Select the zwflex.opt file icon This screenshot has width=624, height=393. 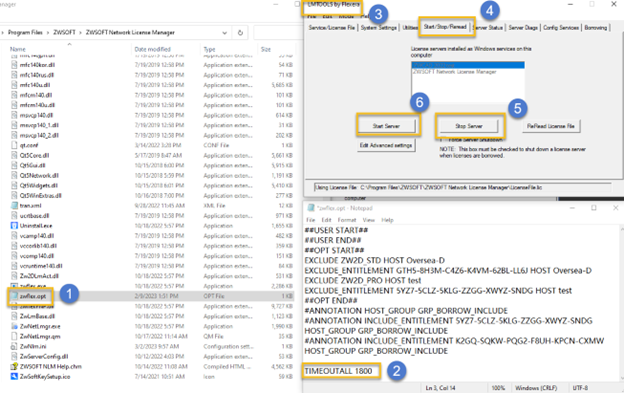click(x=14, y=296)
